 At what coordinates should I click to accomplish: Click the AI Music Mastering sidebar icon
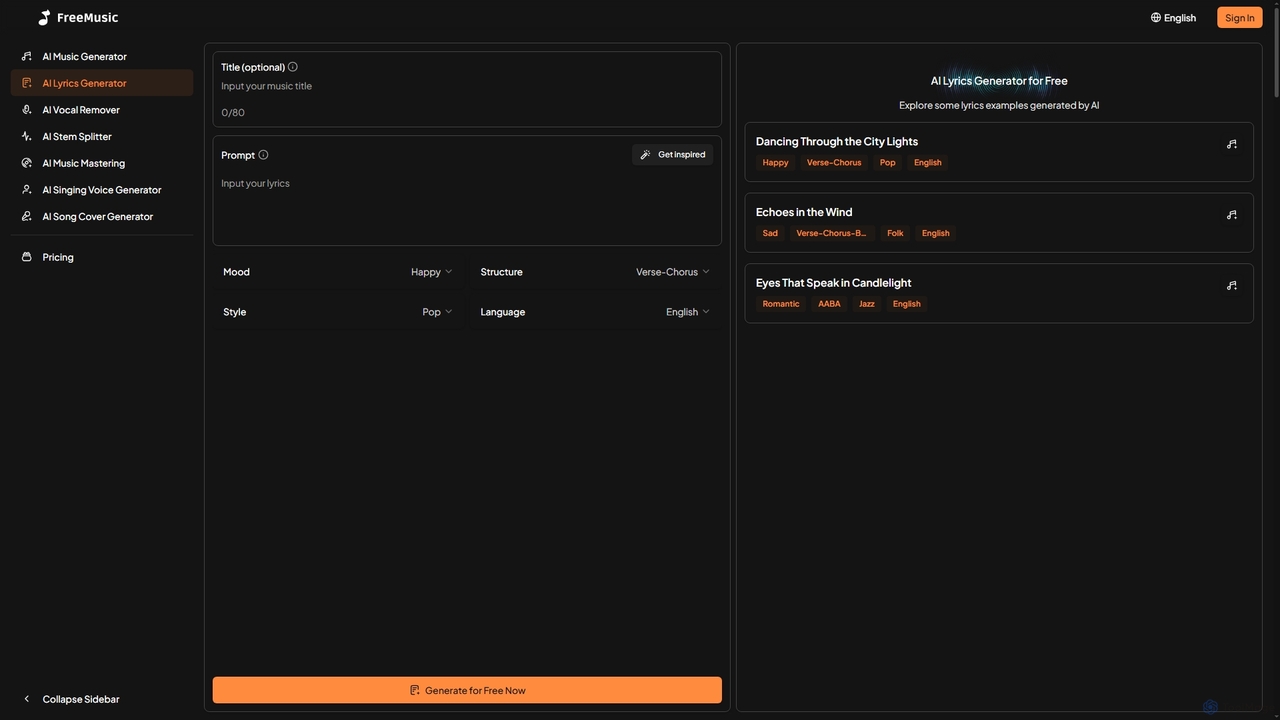(27, 163)
